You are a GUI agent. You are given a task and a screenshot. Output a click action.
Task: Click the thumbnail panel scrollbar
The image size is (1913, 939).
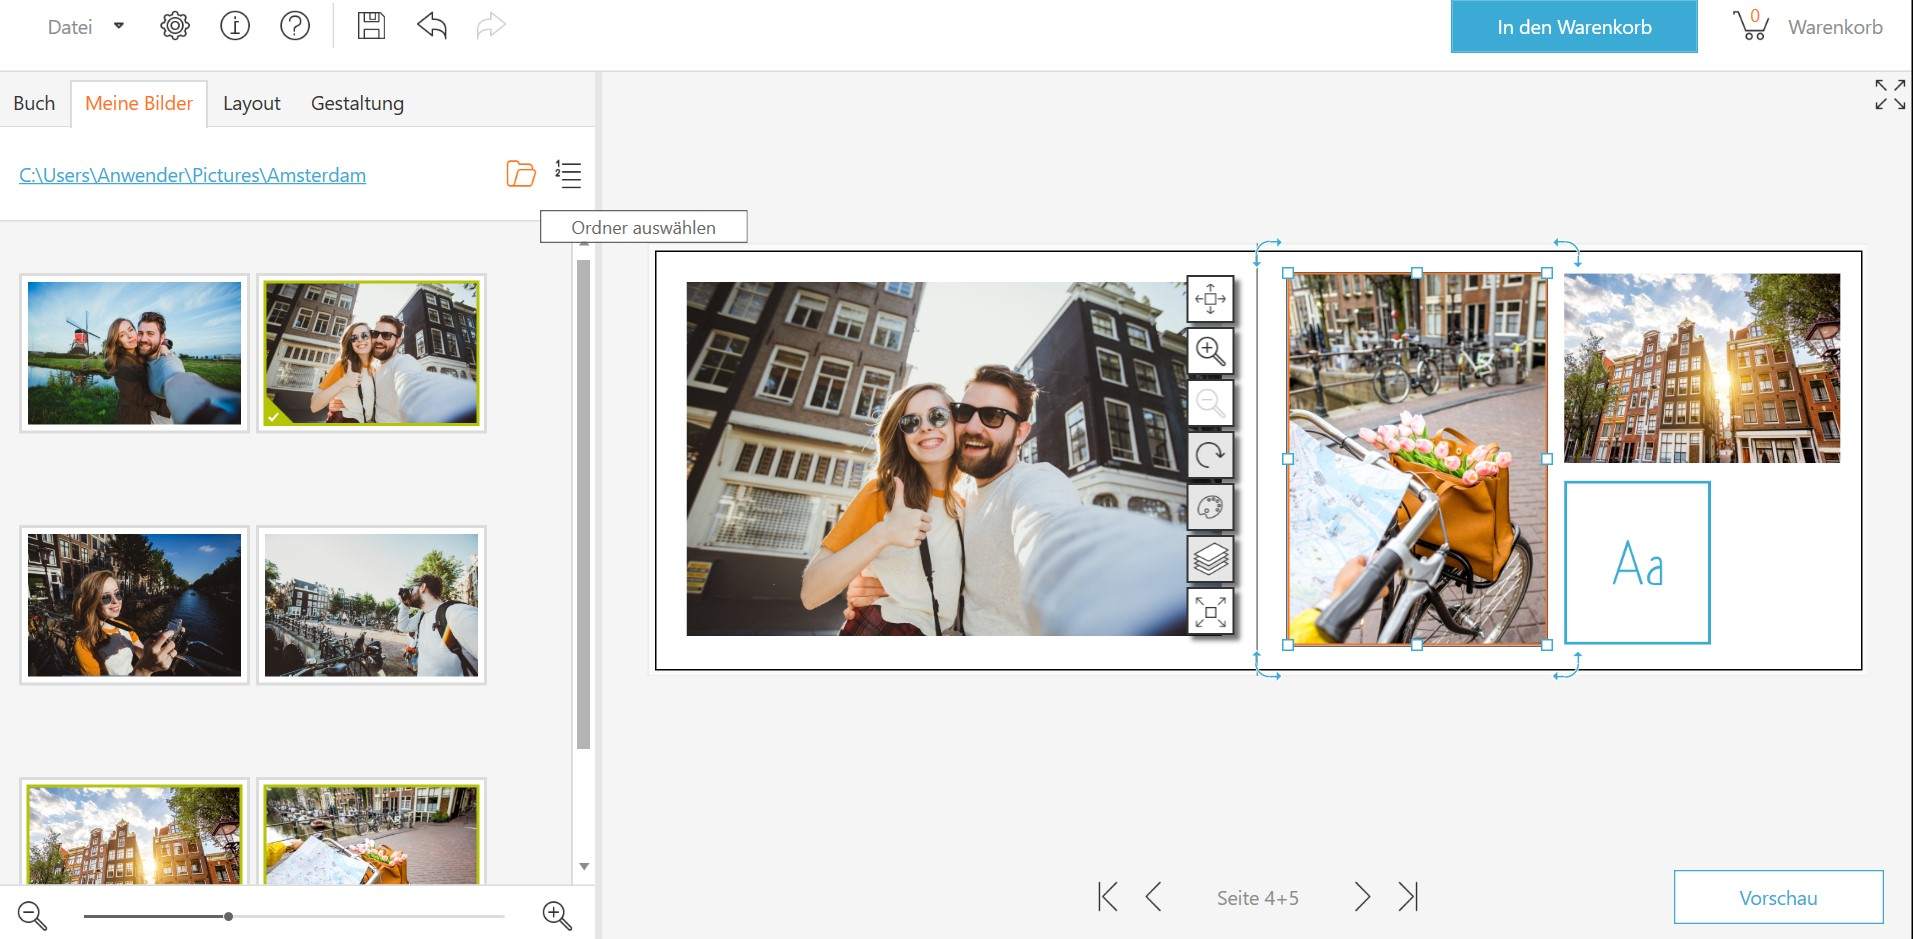point(584,504)
